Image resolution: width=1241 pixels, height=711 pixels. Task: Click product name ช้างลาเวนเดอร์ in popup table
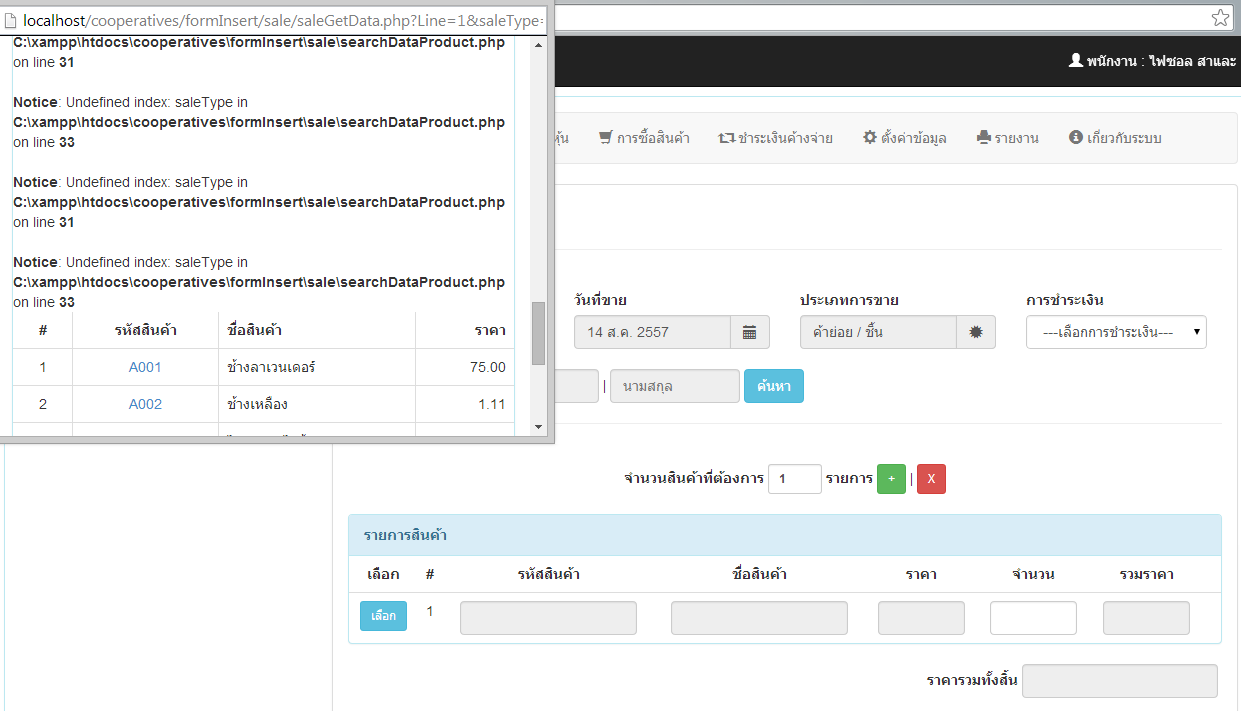click(x=272, y=367)
